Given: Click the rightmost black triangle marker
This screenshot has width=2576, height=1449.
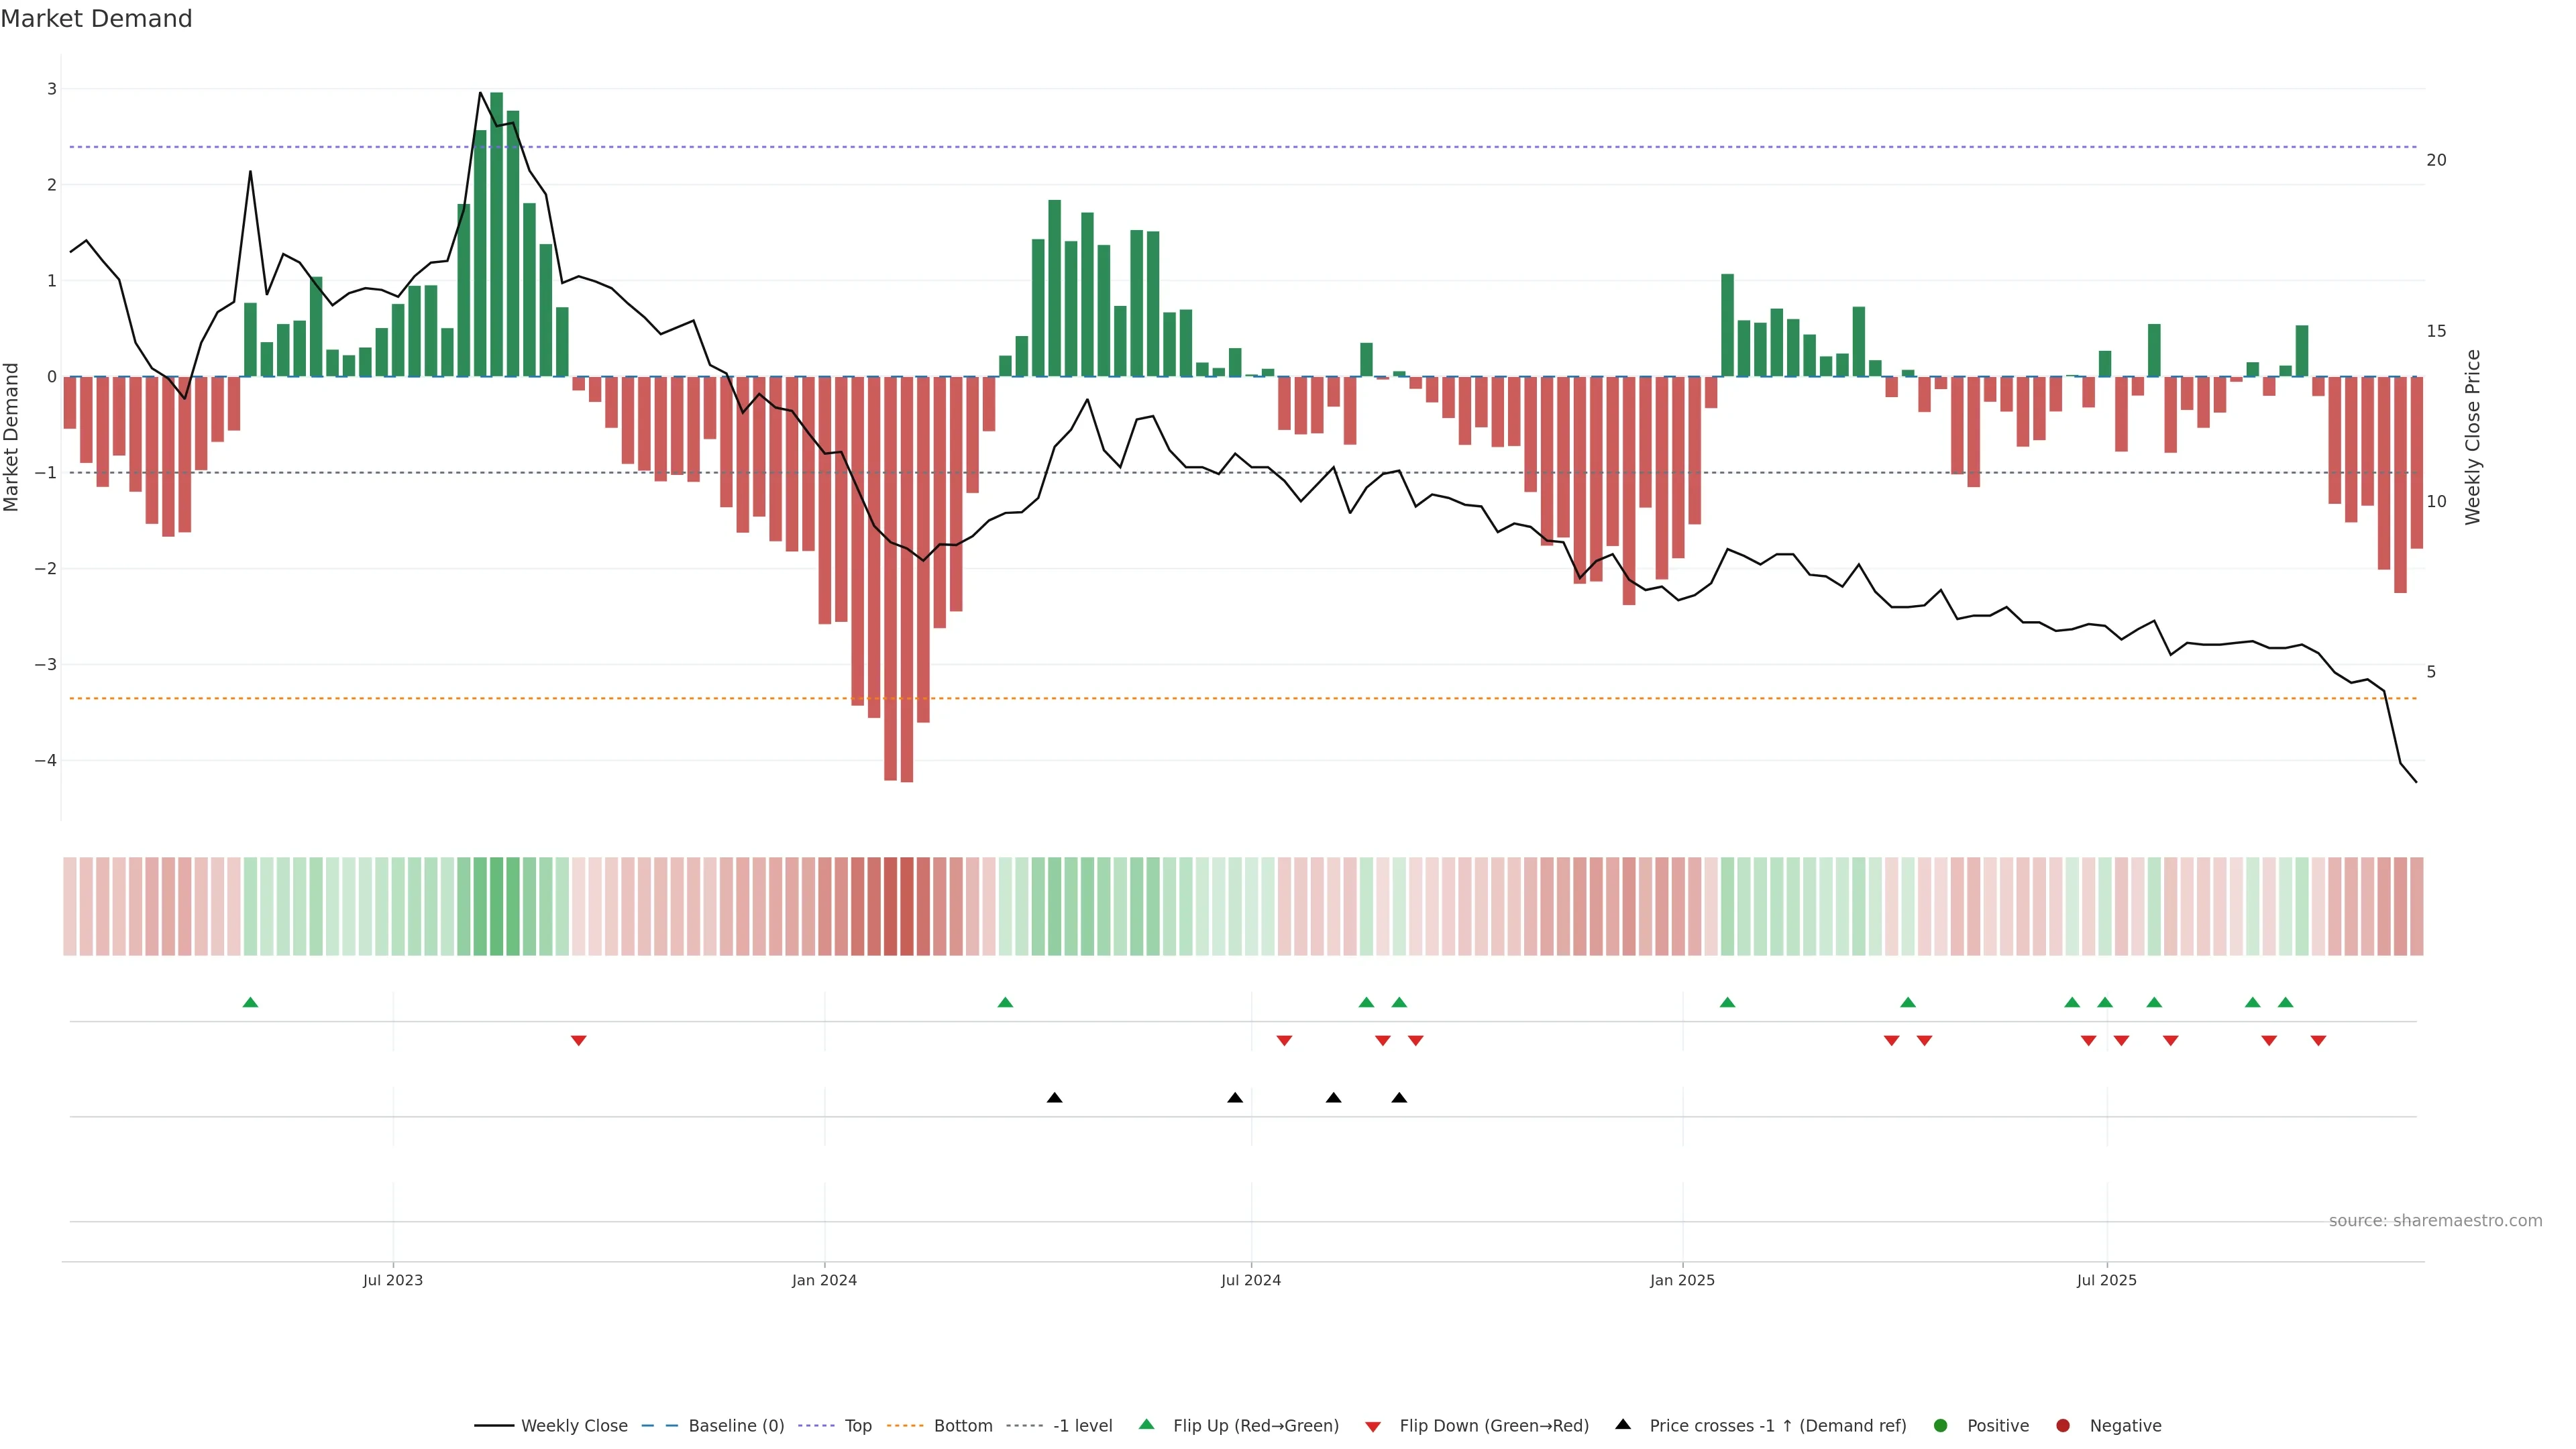Looking at the screenshot, I should pos(1399,1098).
